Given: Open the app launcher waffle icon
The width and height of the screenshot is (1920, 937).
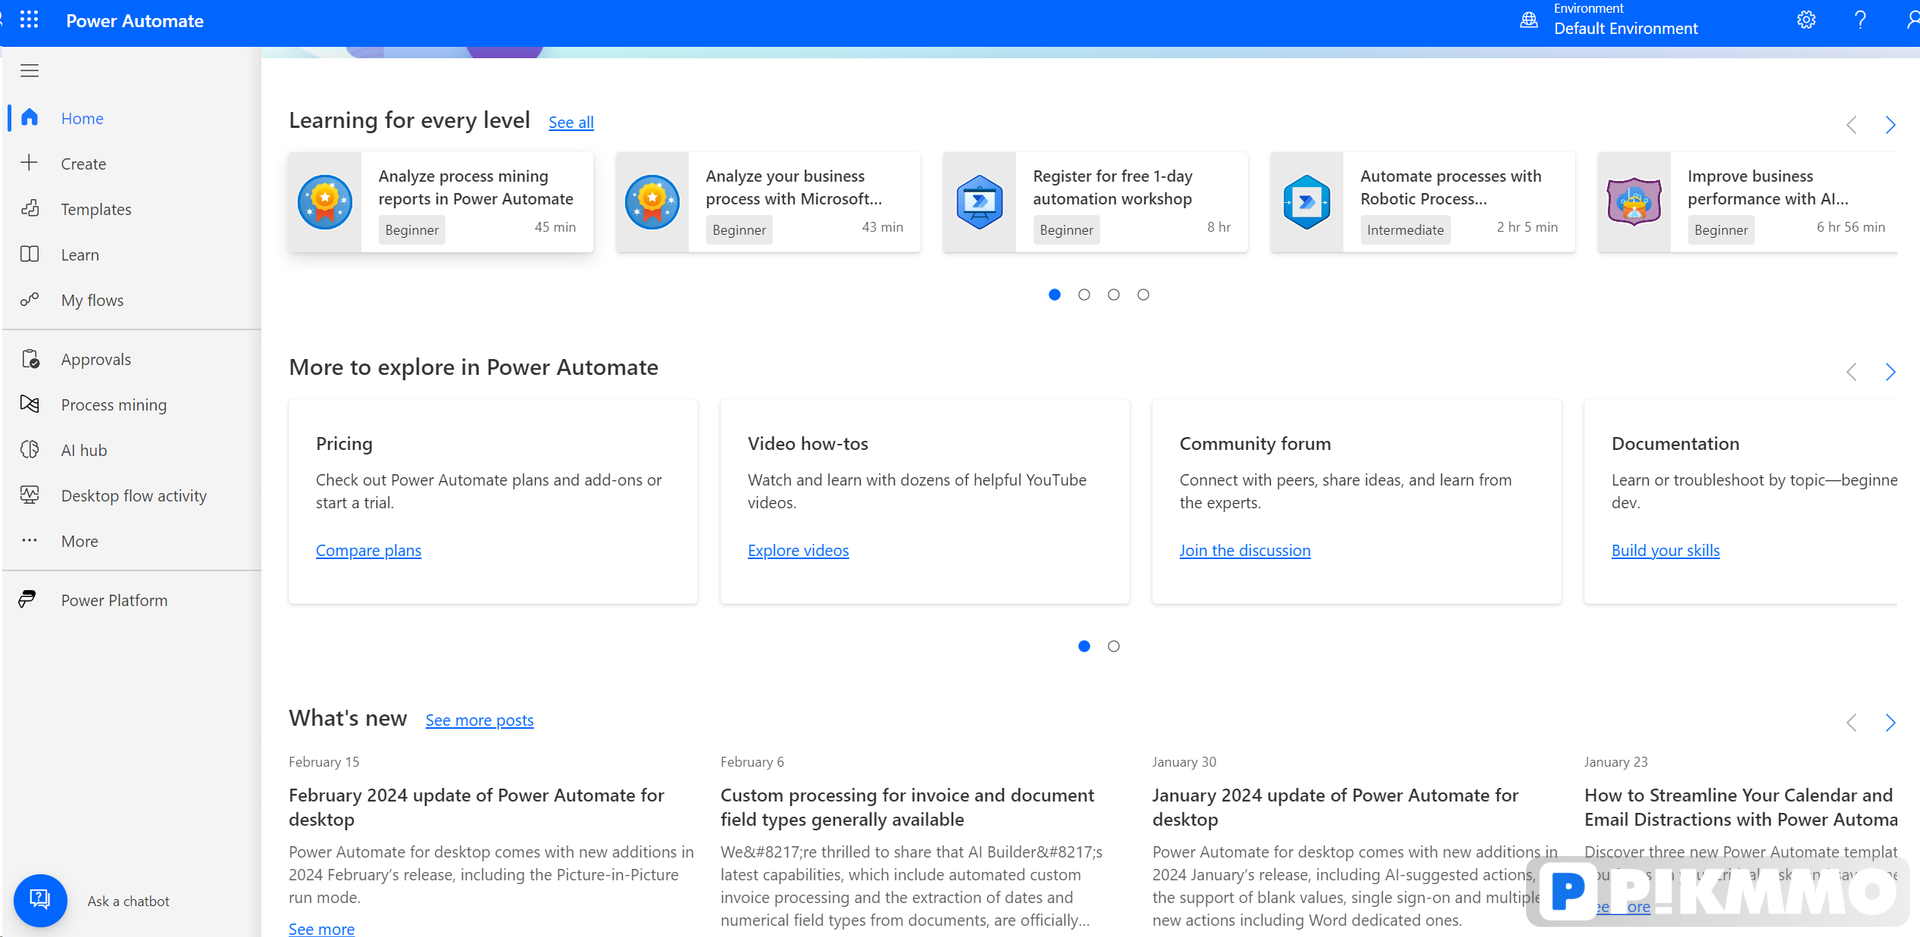Looking at the screenshot, I should coord(29,20).
